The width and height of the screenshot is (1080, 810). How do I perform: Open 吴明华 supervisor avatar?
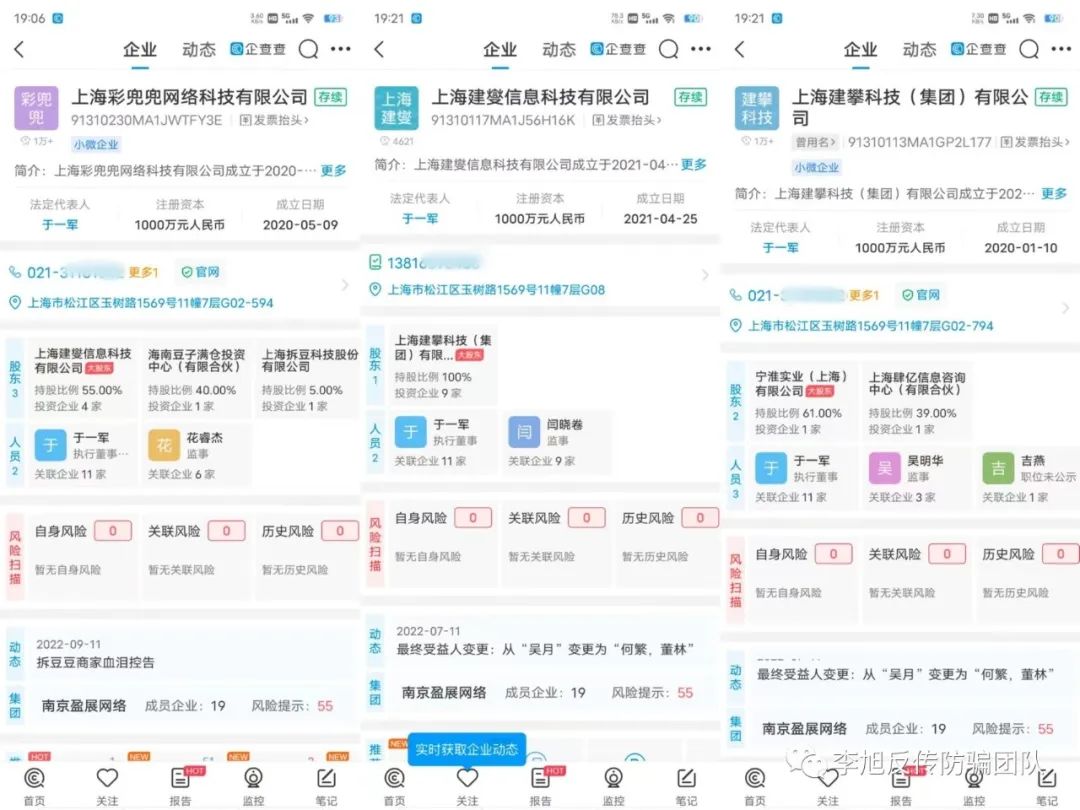coord(885,468)
